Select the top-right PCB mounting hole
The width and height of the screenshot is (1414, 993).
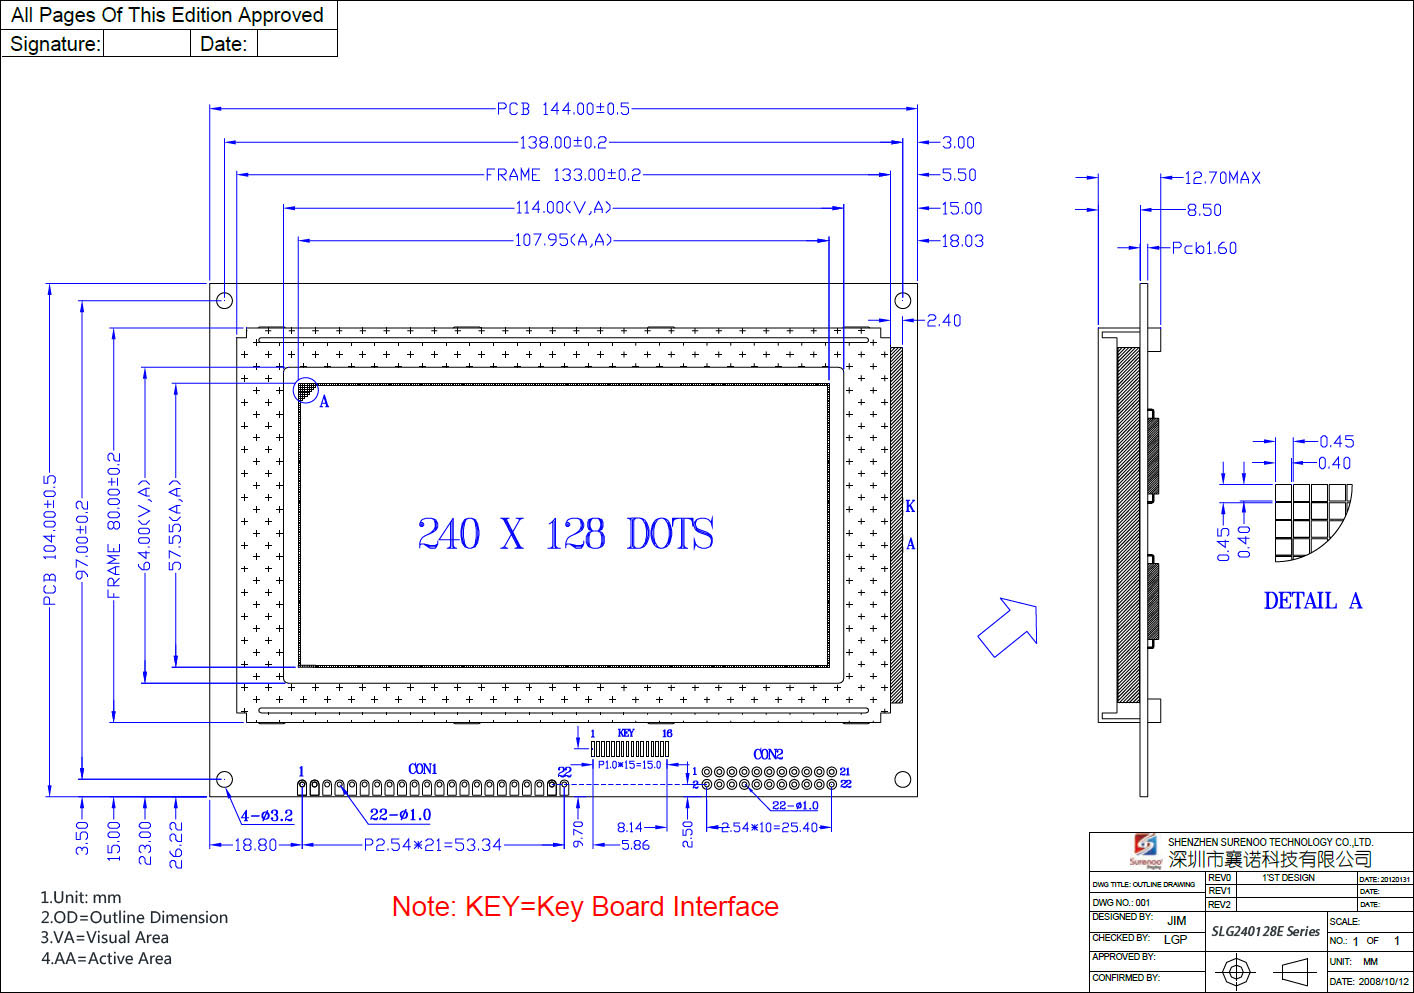point(902,300)
